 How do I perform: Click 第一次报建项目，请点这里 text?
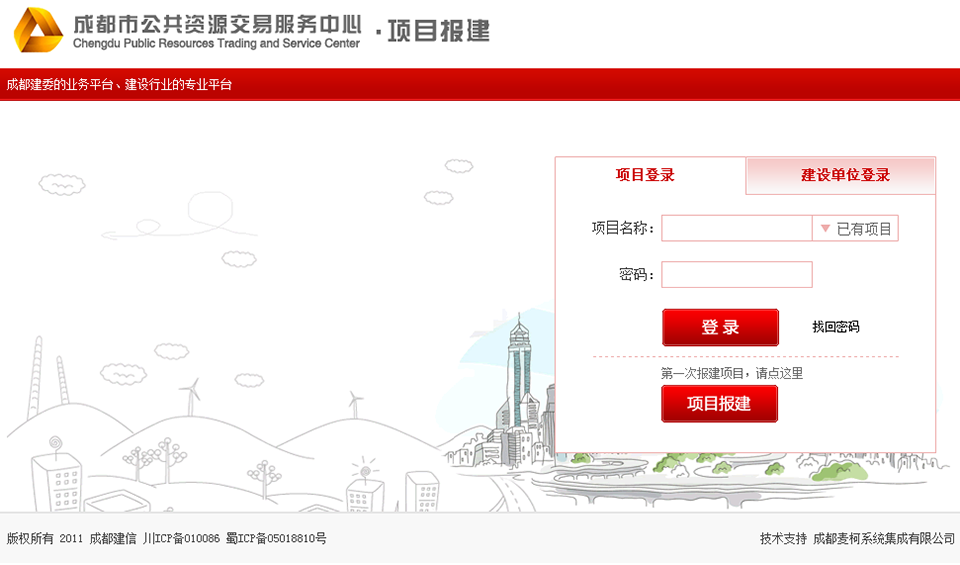pos(732,373)
